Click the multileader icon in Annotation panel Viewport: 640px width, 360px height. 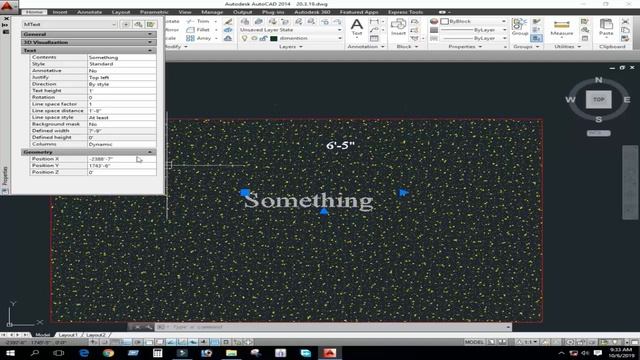(374, 30)
